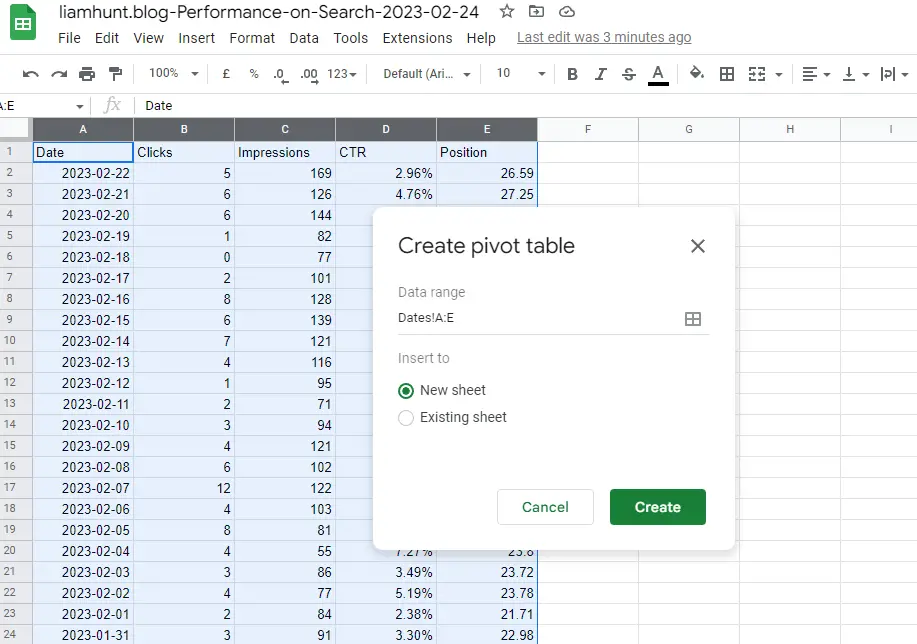Open the font size dropdown
Screen dimensions: 917x644
click(521, 74)
